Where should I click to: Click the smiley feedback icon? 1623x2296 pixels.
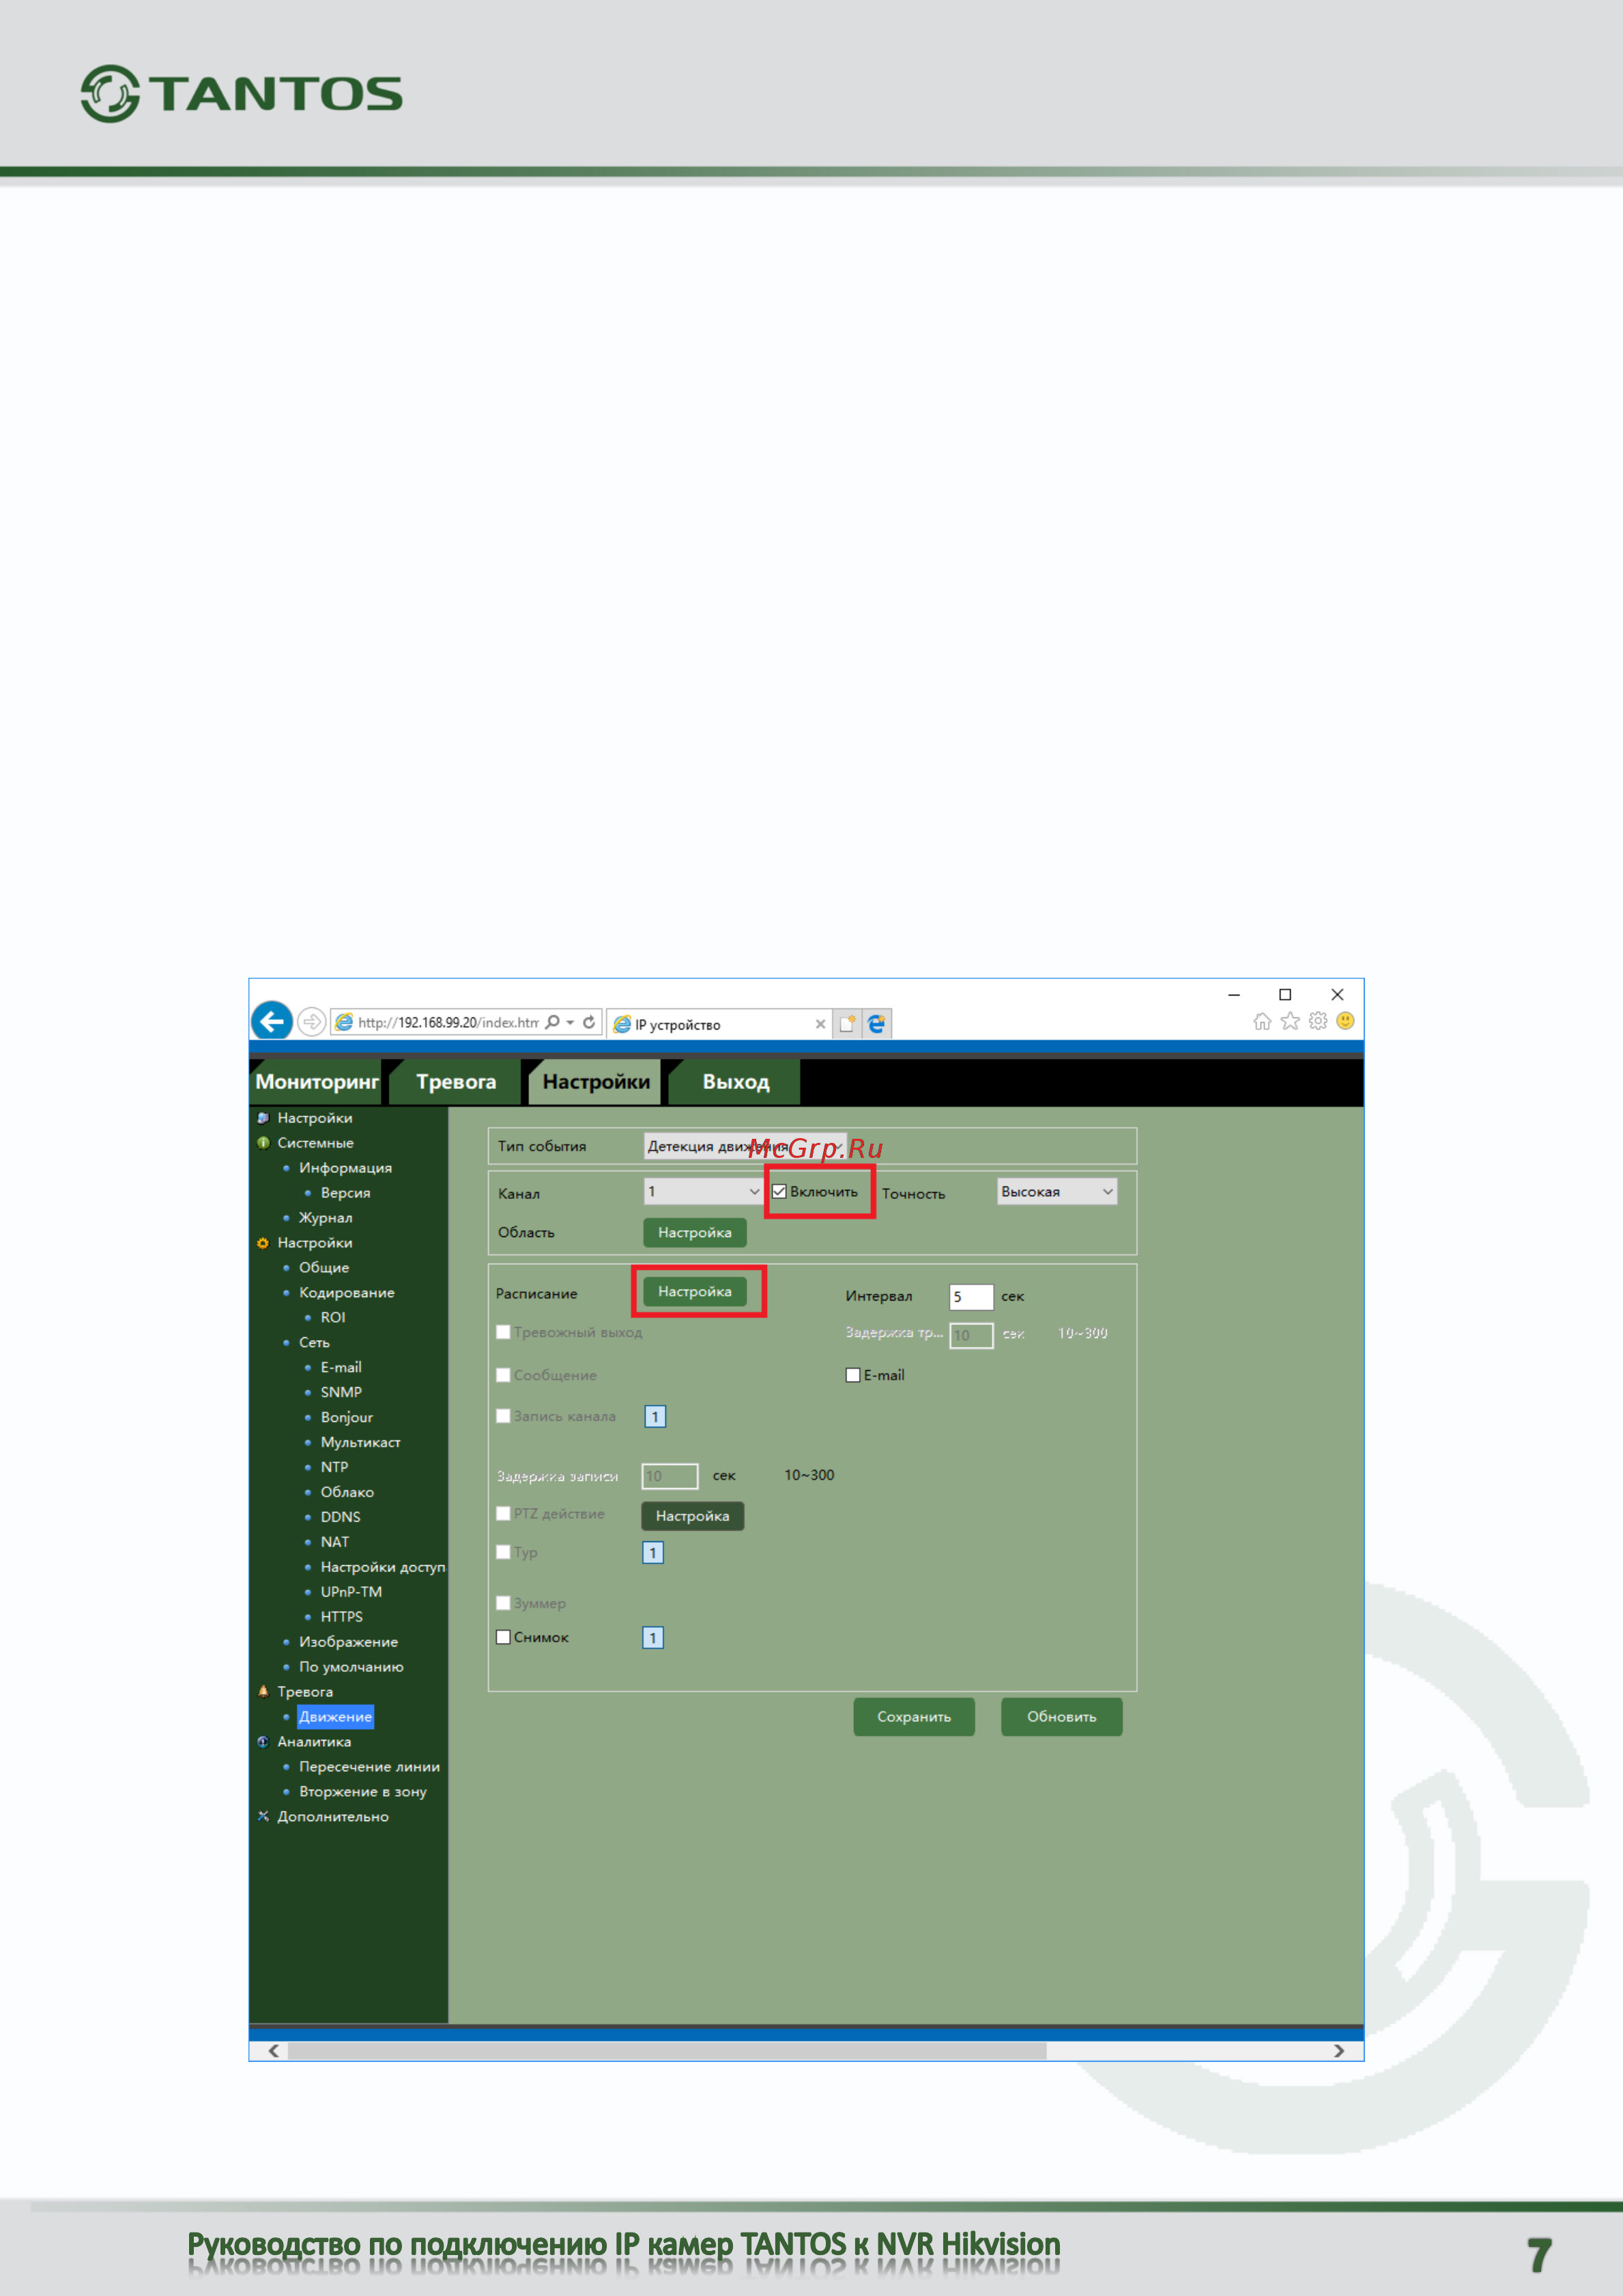click(x=1345, y=1021)
